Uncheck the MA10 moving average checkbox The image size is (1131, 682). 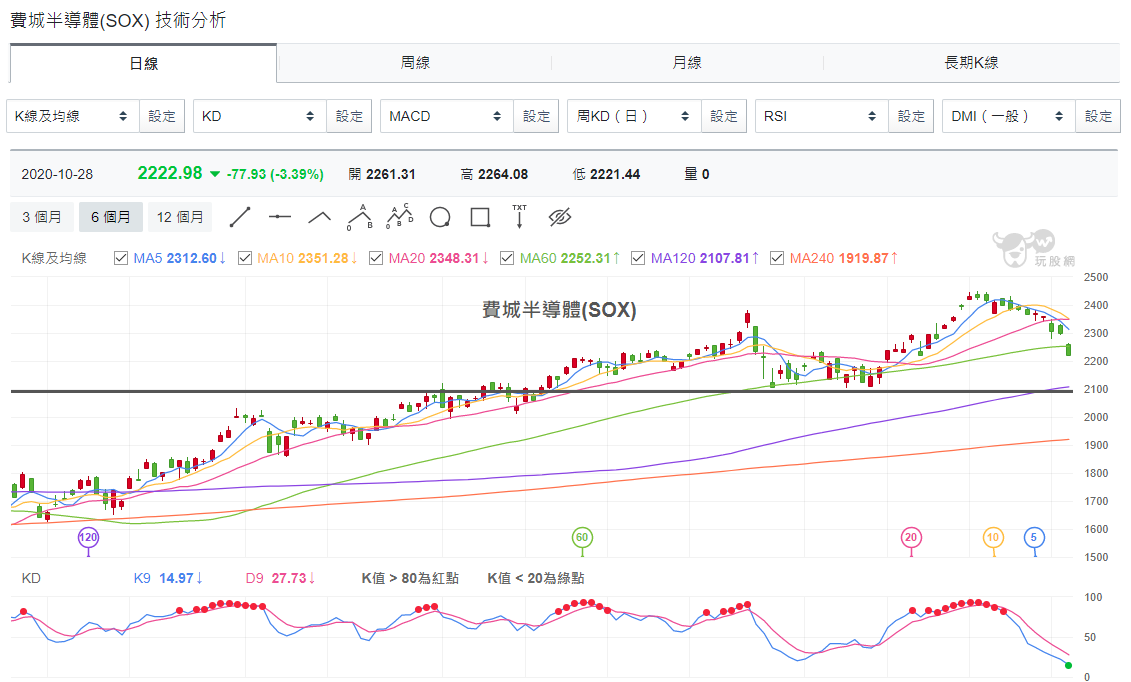(245, 258)
